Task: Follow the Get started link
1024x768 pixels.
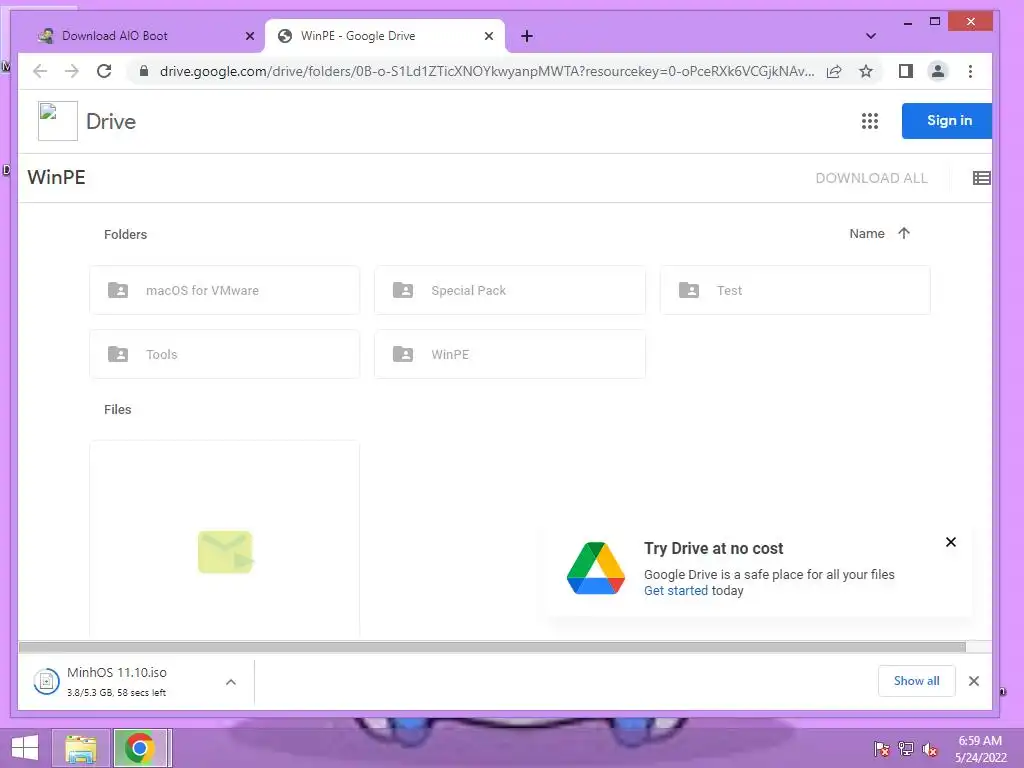Action: [676, 590]
